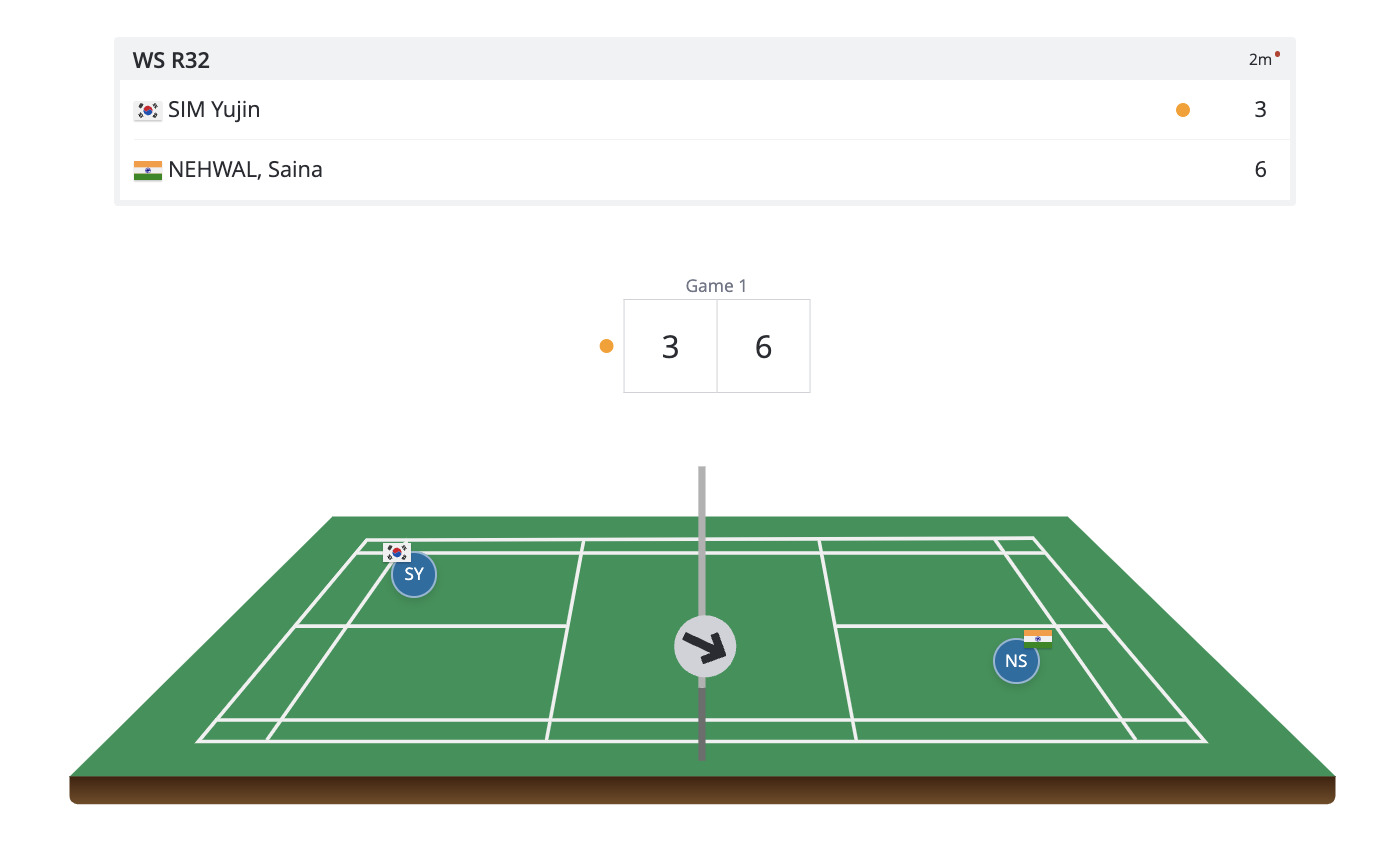Open the SIM Yujin player name
The image size is (1382, 850).
point(214,110)
